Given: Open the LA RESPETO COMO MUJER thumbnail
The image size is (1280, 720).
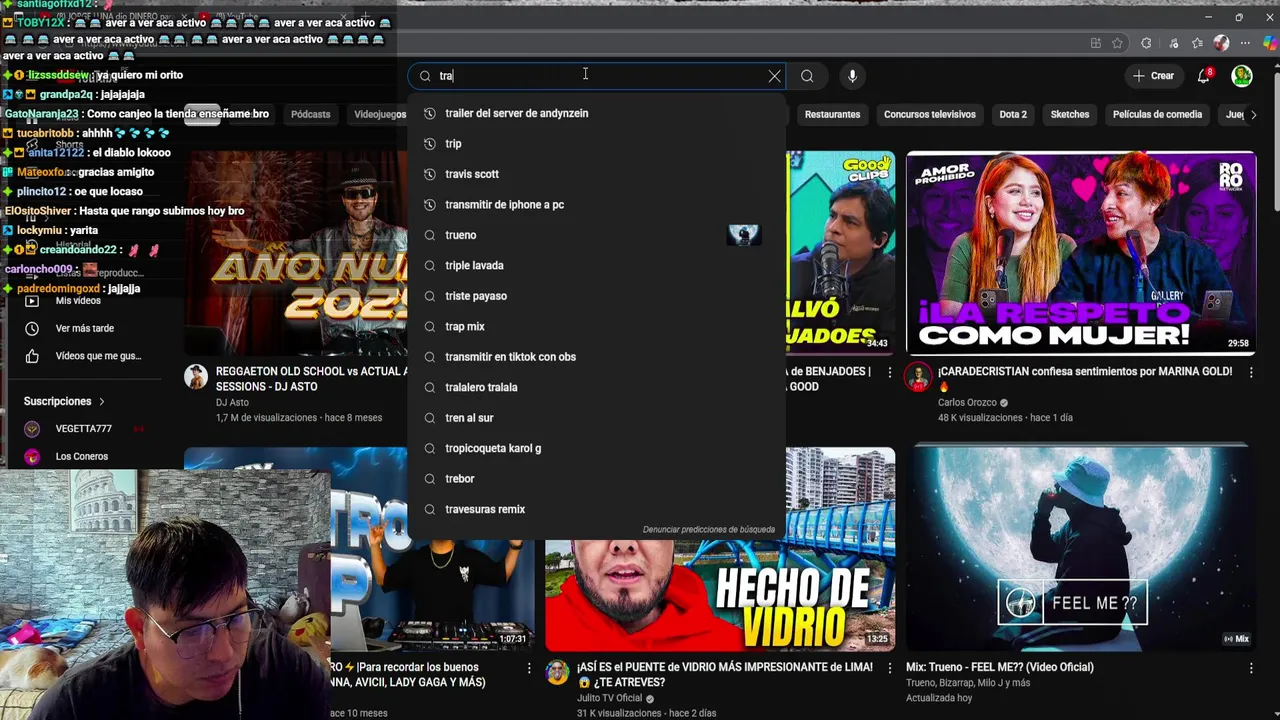Looking at the screenshot, I should (1081, 253).
